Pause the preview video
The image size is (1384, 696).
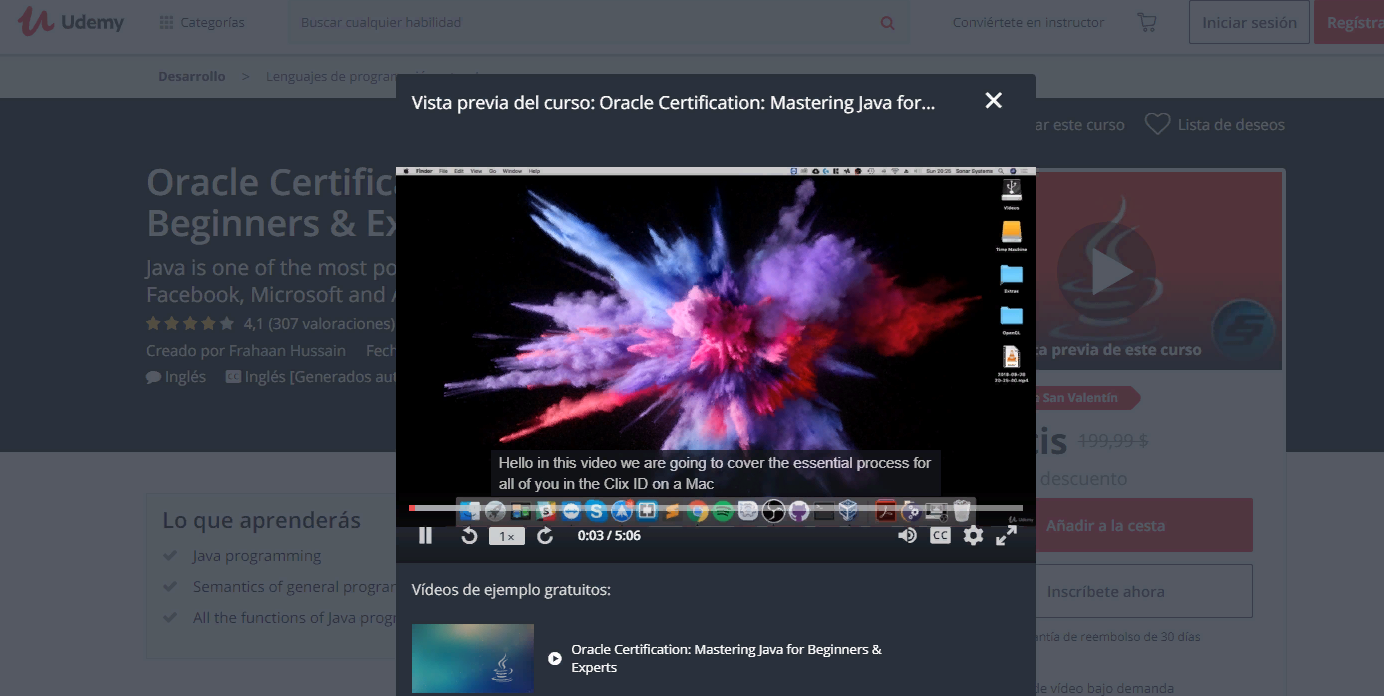pyautogui.click(x=425, y=536)
